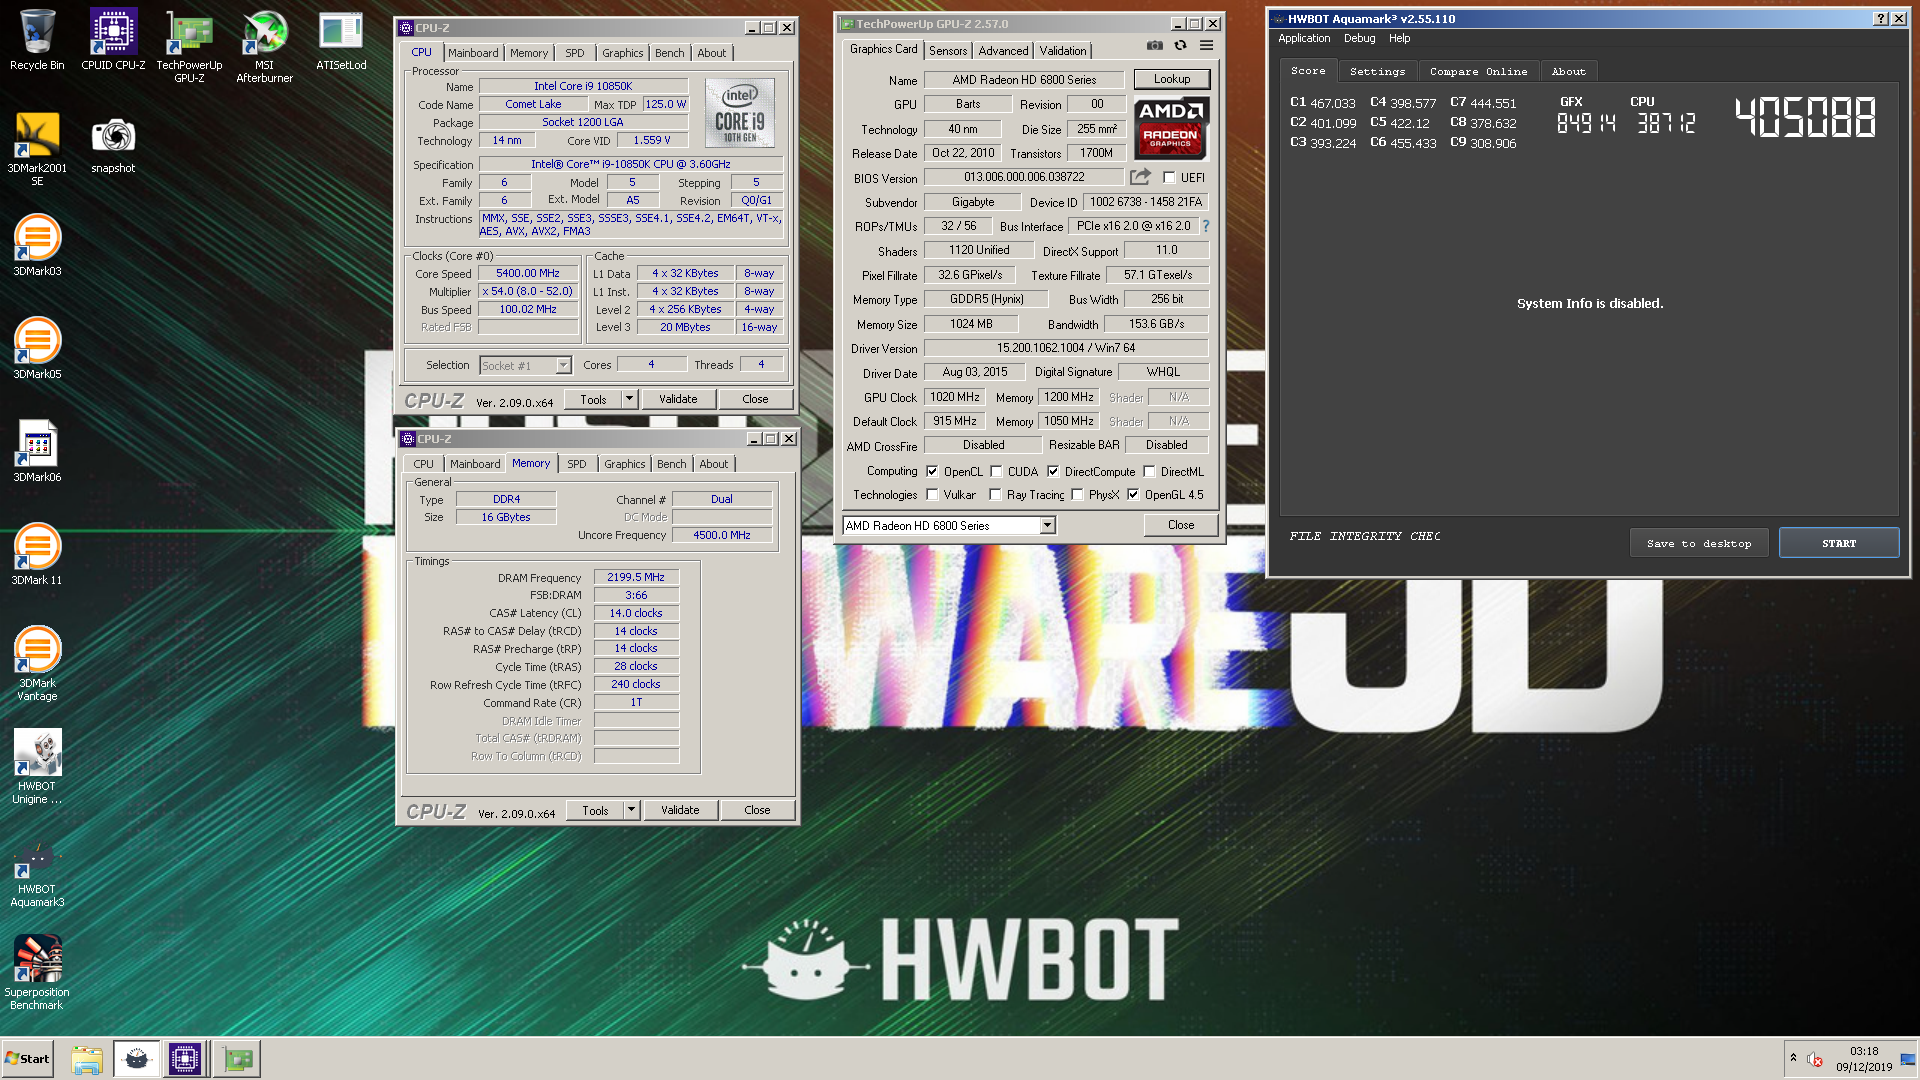The image size is (1920, 1080).
Task: Open the Recycle Bin desktop icon
Action: click(x=37, y=40)
